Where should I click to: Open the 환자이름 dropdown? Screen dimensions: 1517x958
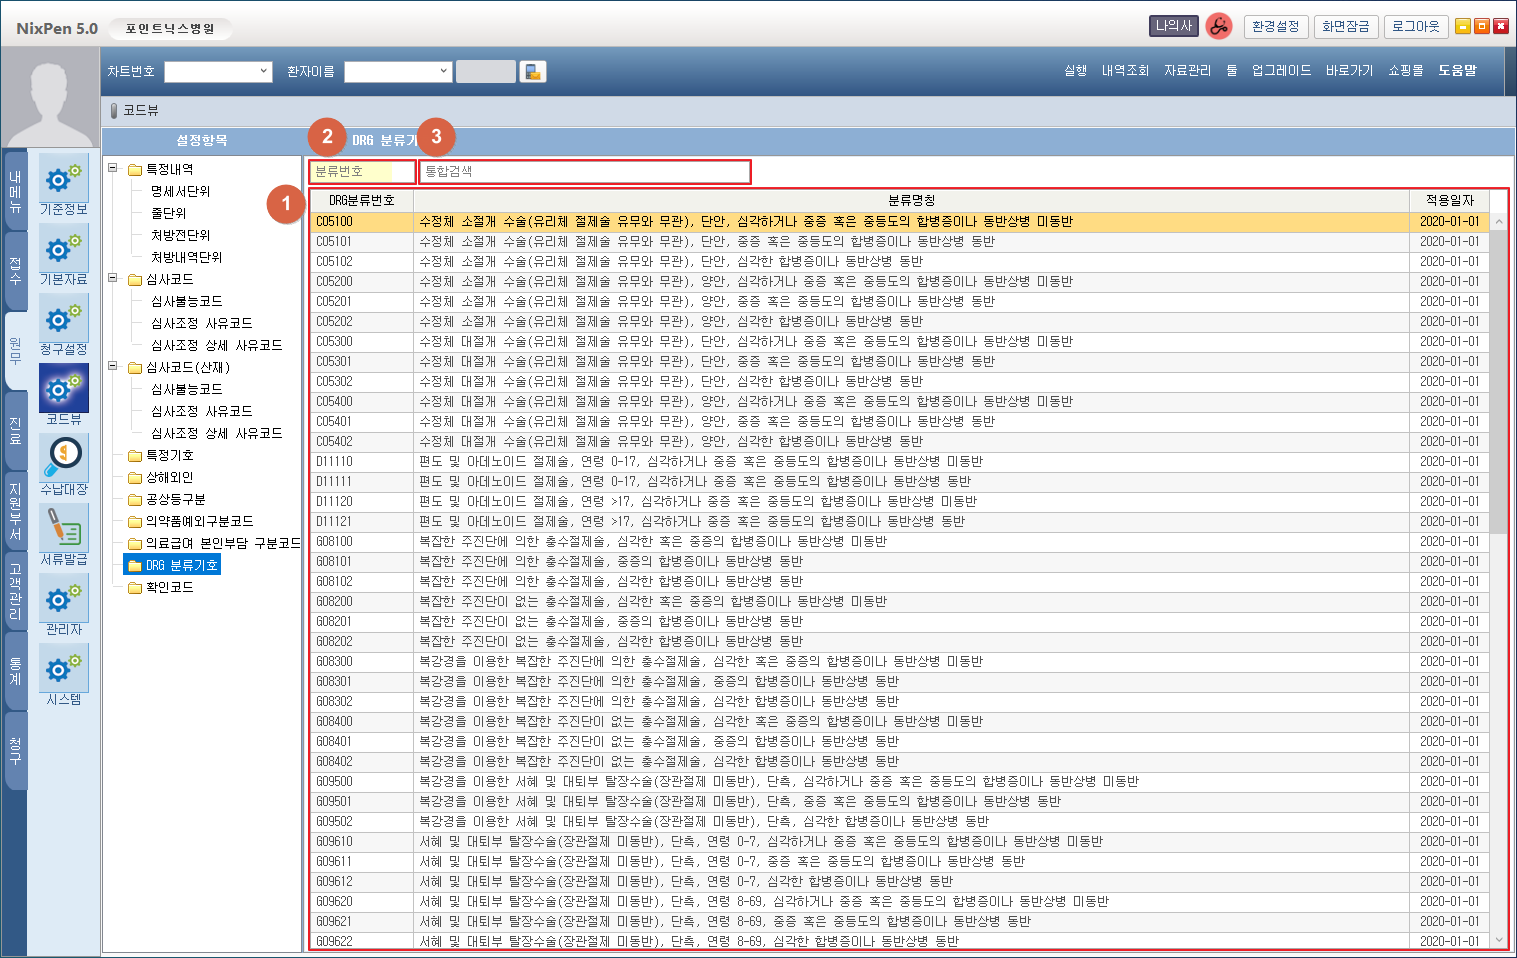[443, 72]
